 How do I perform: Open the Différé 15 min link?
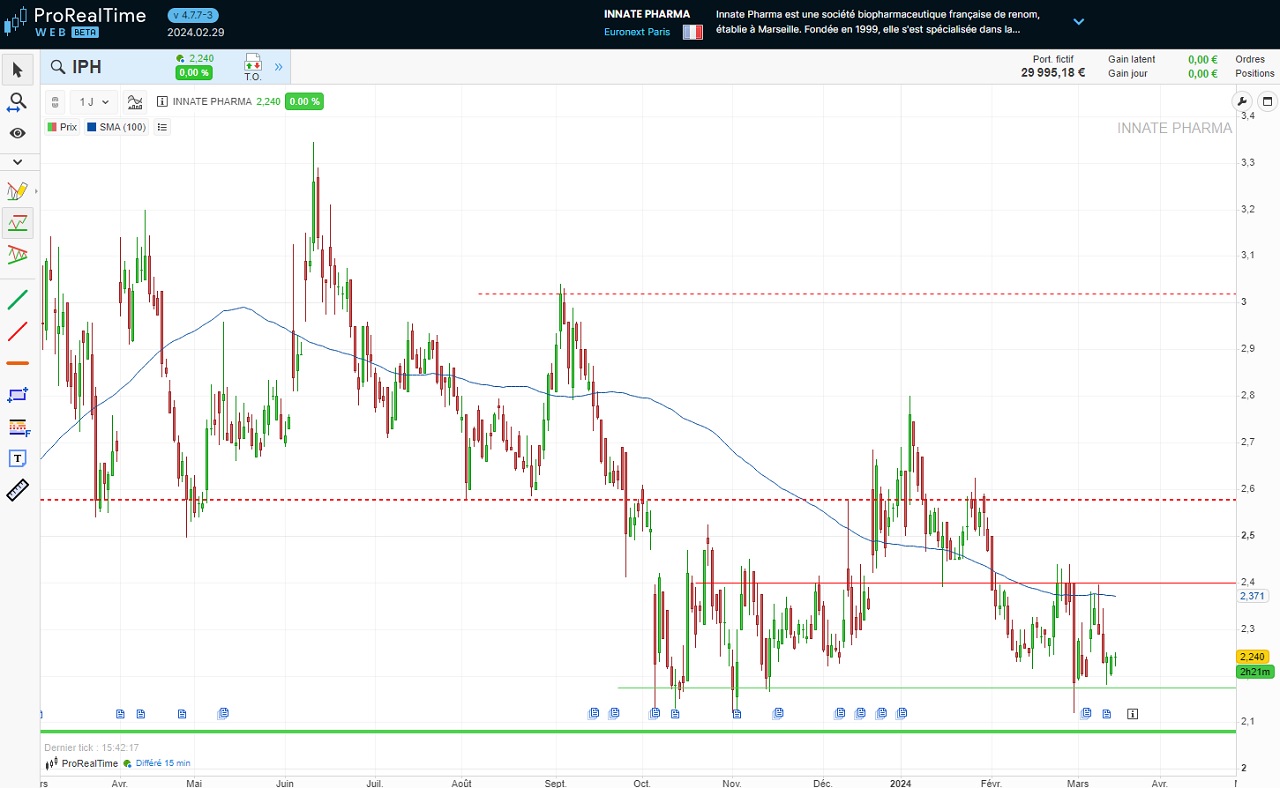163,763
